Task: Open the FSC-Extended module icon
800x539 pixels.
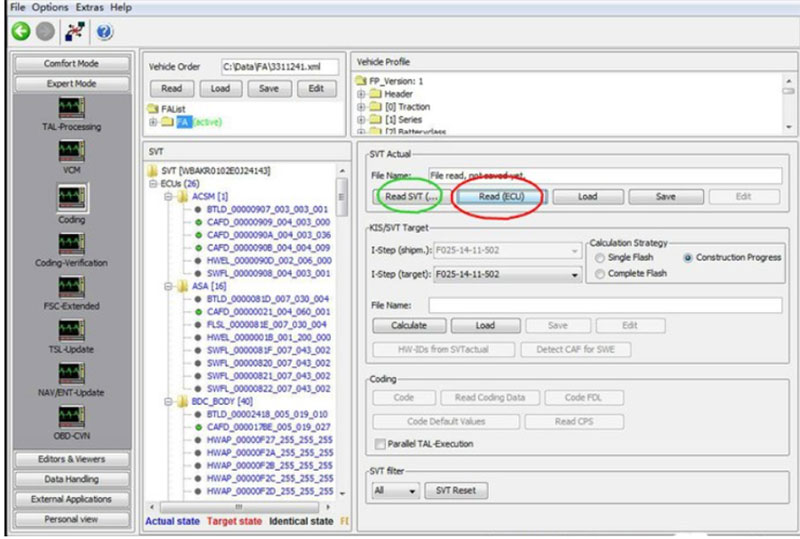Action: pyautogui.click(x=71, y=287)
